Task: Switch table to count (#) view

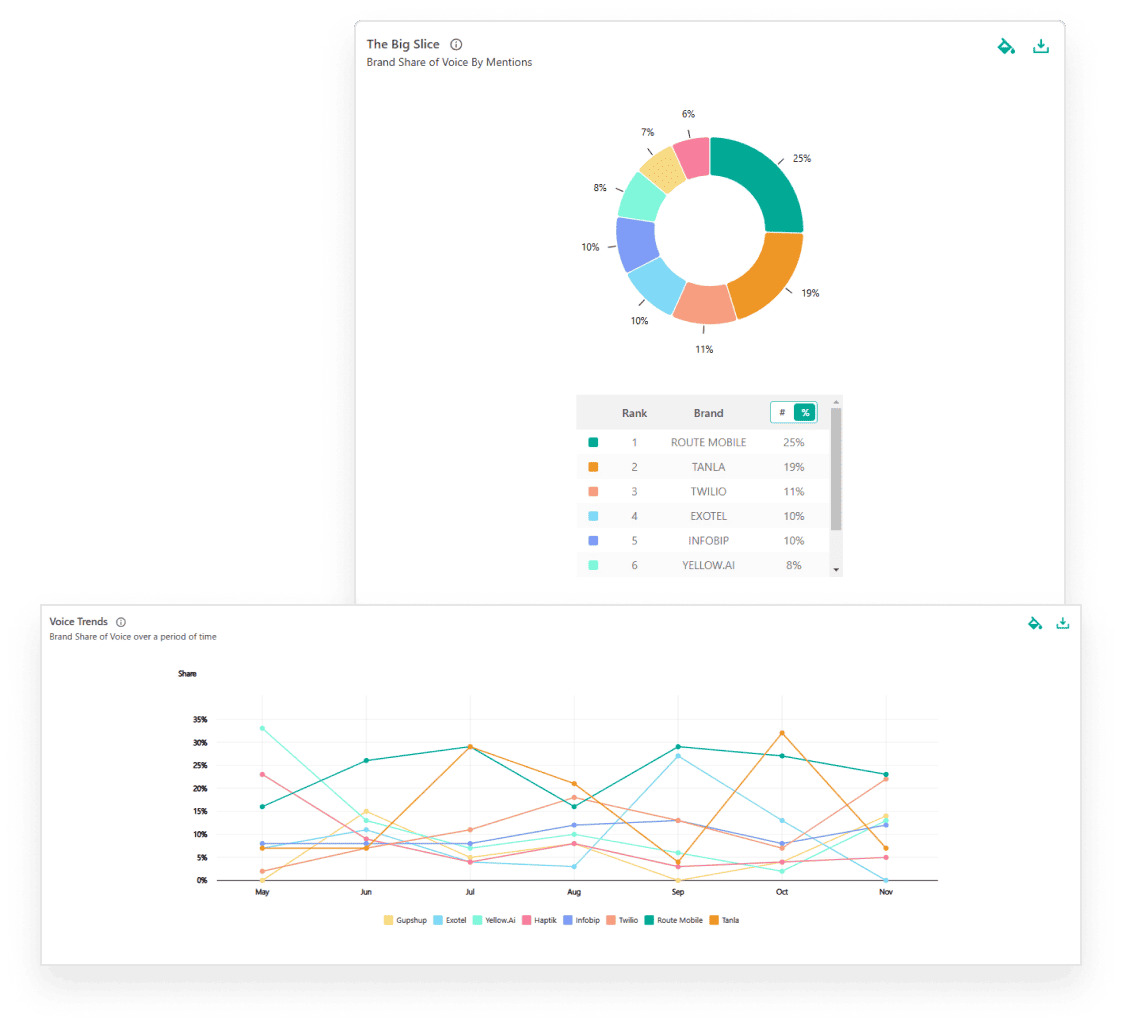Action: pos(782,413)
